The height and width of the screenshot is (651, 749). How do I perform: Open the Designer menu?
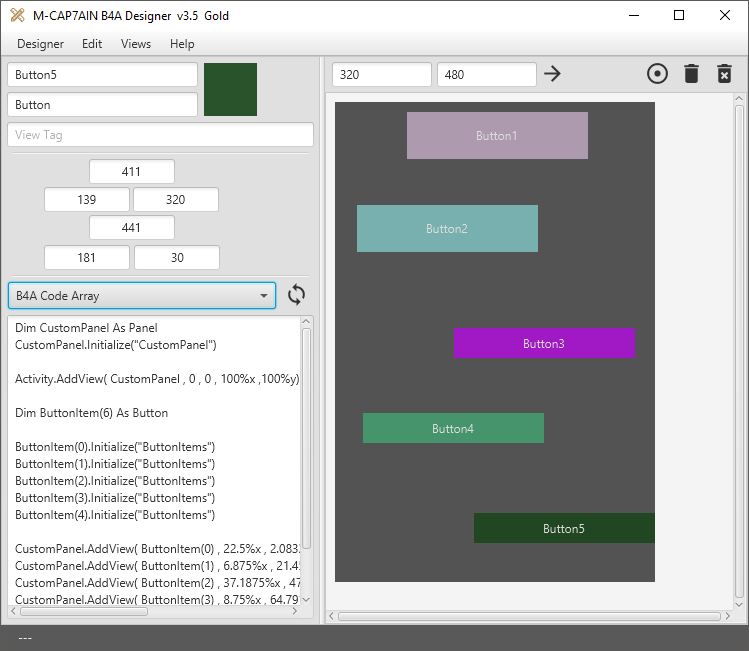(x=40, y=44)
